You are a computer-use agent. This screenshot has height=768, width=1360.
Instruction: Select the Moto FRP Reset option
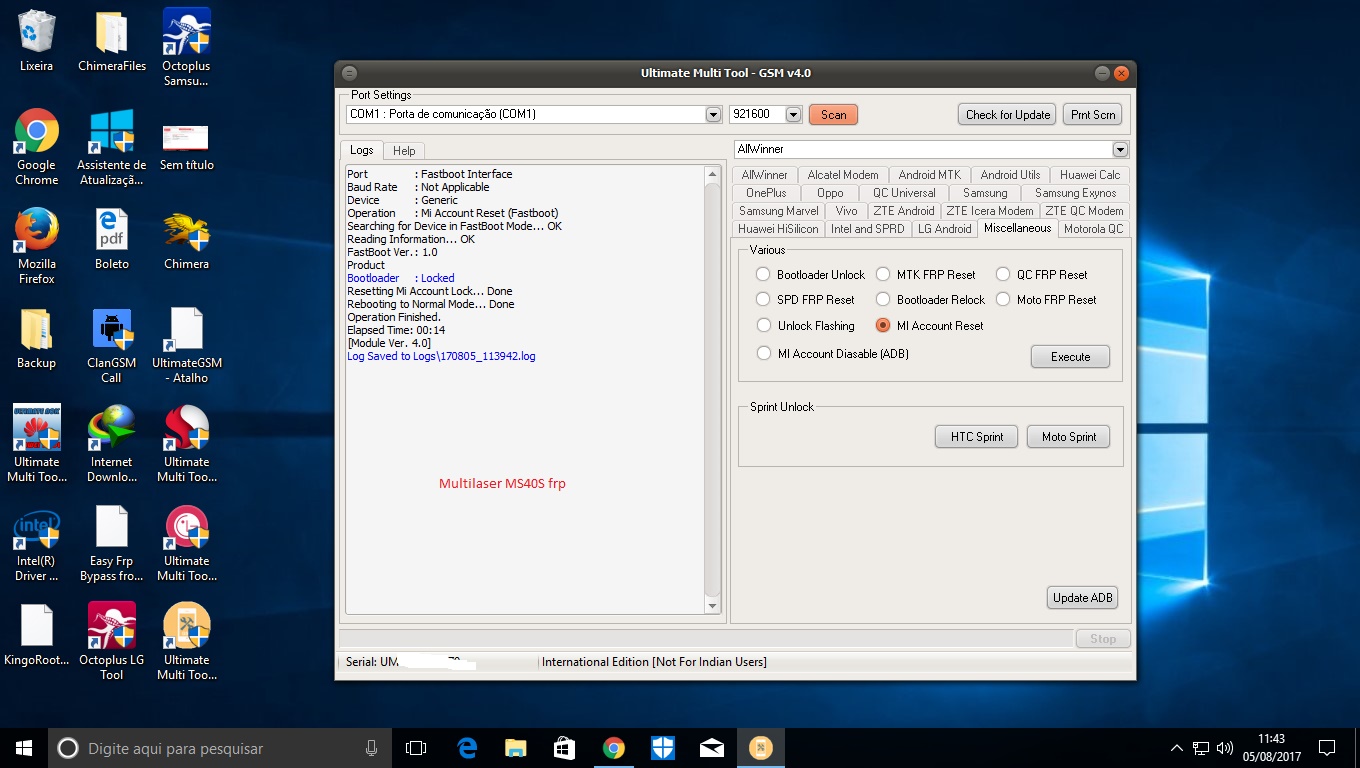click(x=1003, y=299)
